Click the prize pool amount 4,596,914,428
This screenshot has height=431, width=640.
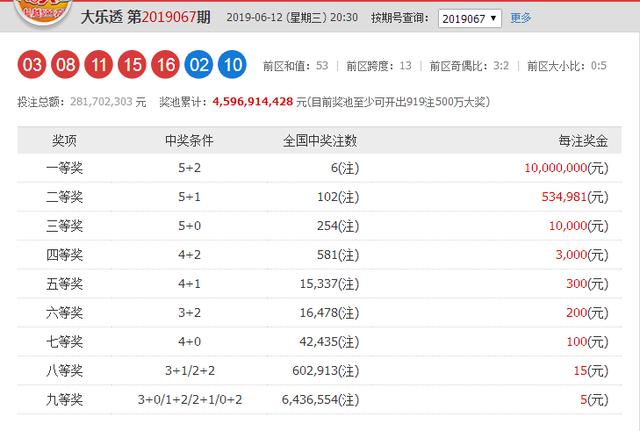click(253, 102)
